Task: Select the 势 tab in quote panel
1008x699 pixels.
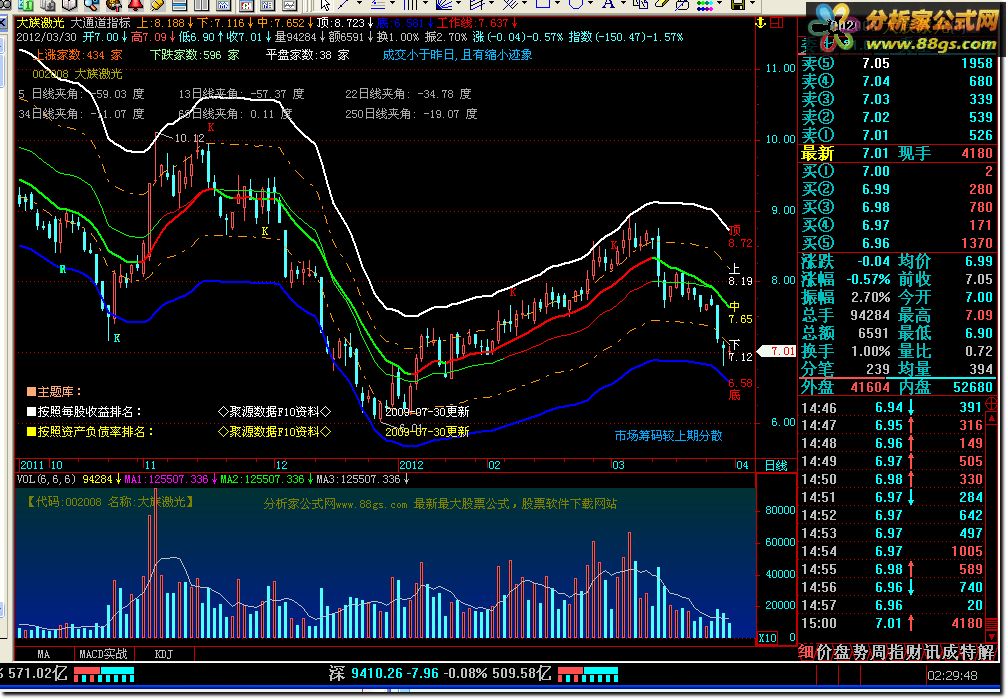Action: point(860,652)
